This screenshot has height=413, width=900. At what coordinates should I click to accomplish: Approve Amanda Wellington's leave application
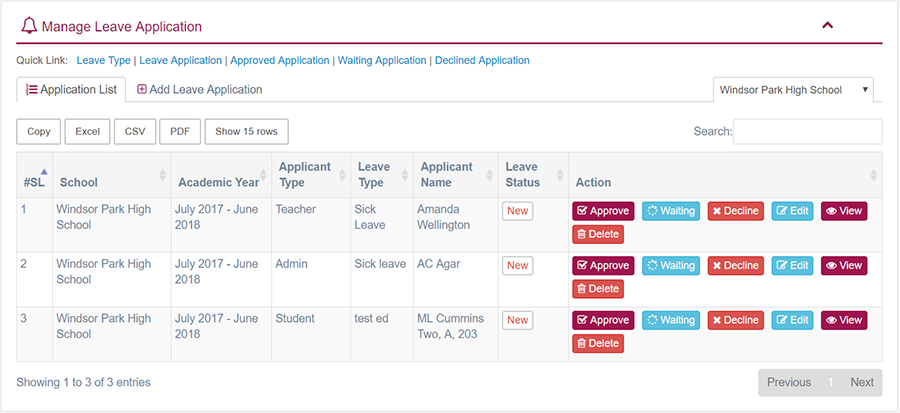(x=603, y=211)
